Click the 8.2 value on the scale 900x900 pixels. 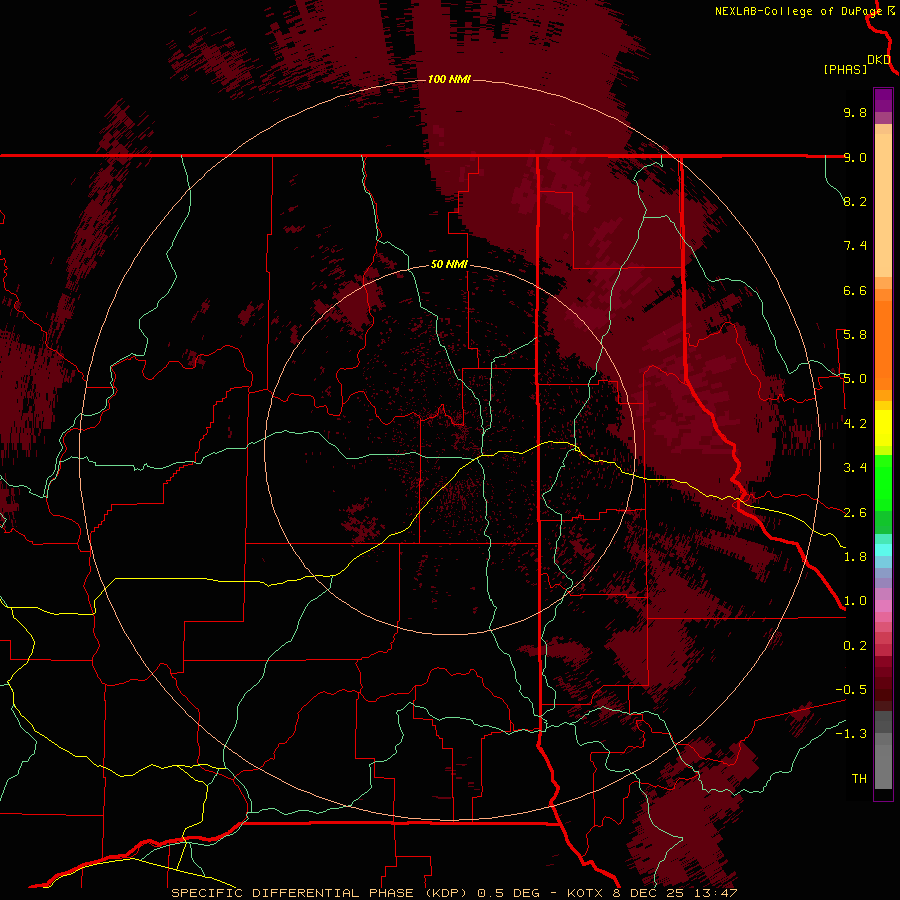coord(855,201)
